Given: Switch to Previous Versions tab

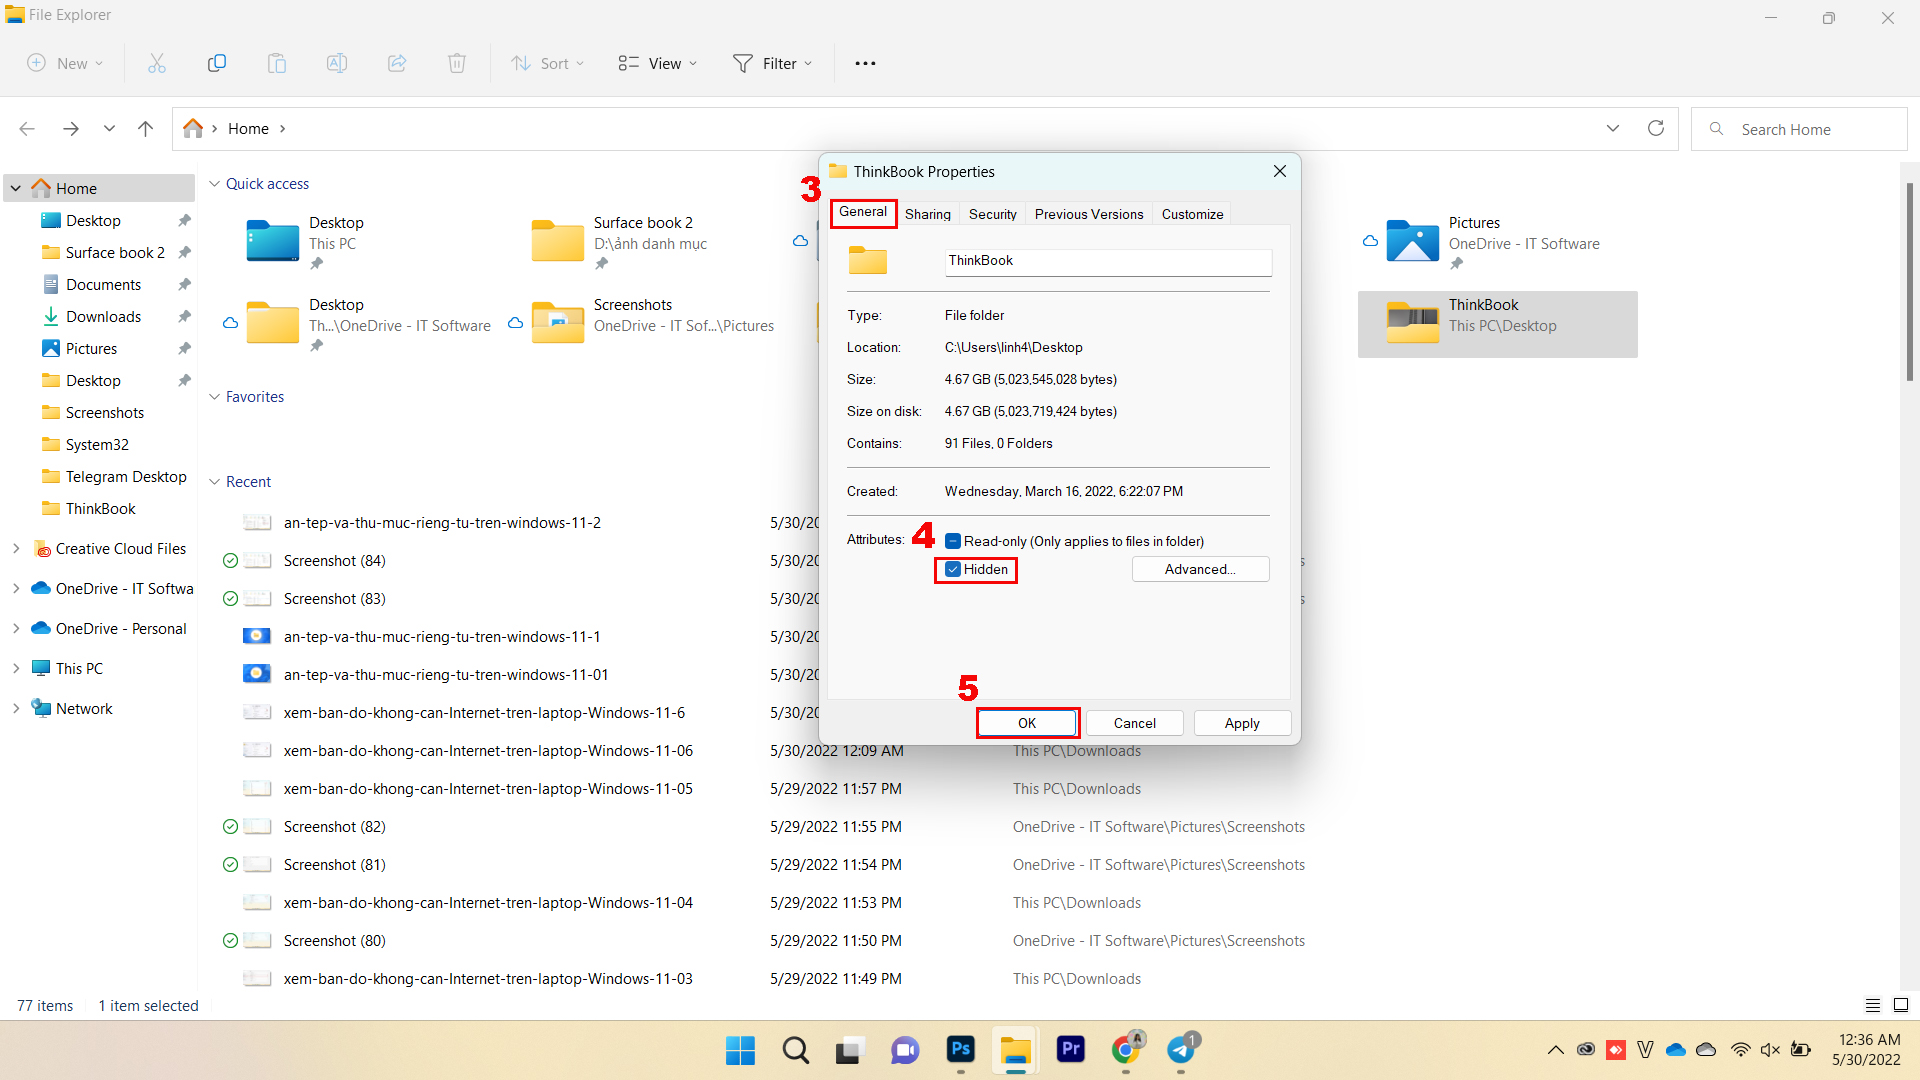Looking at the screenshot, I should [x=1089, y=214].
